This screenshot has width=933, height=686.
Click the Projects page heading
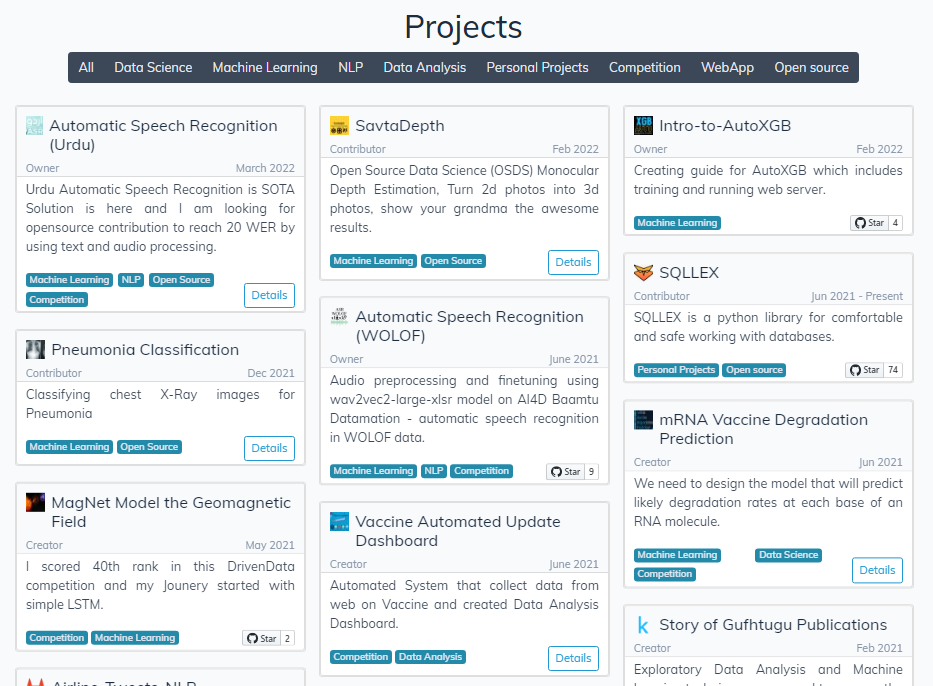click(x=463, y=27)
